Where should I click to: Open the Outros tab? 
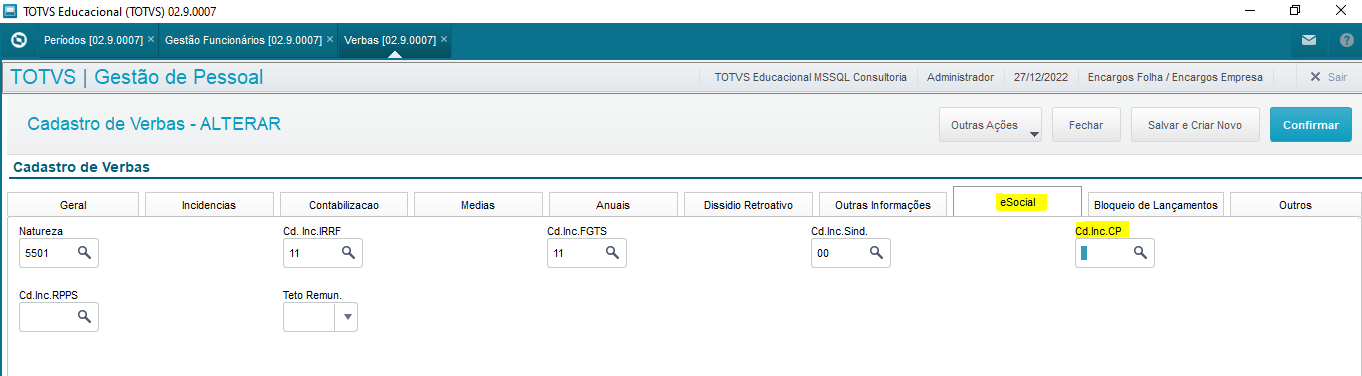[x=1295, y=205]
